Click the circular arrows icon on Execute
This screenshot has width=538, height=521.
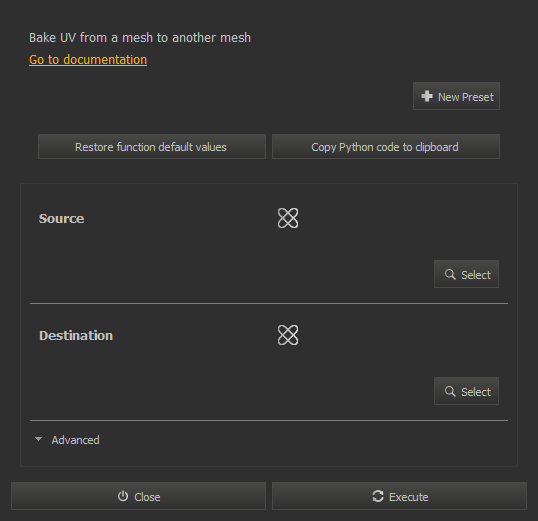click(378, 496)
